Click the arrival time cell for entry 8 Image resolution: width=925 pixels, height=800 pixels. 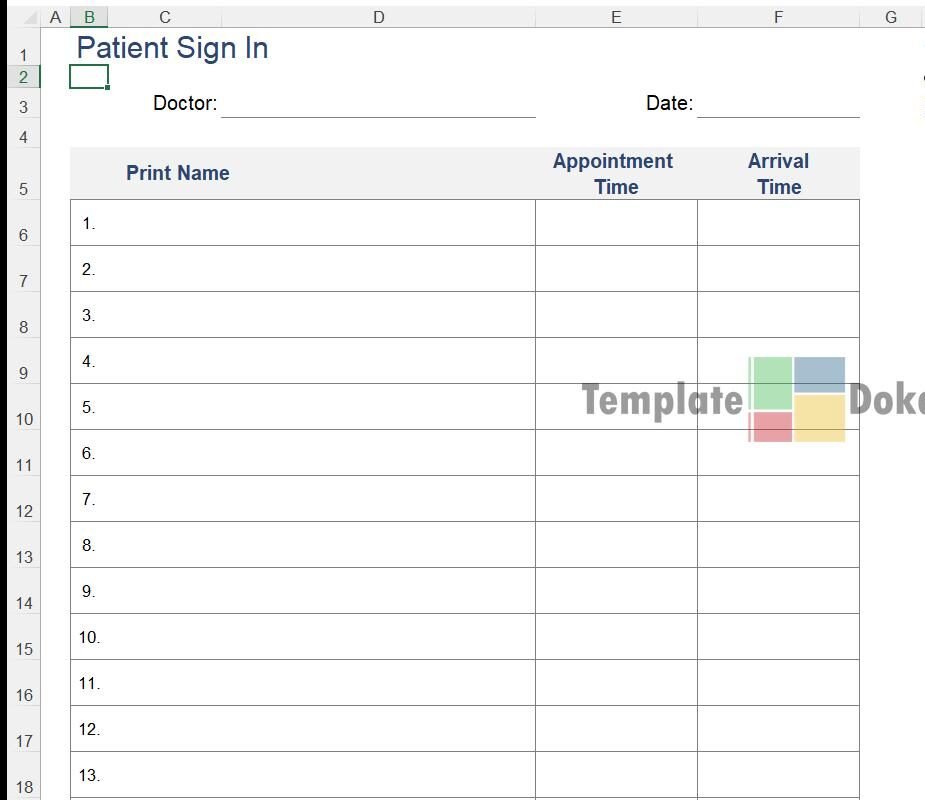778,545
